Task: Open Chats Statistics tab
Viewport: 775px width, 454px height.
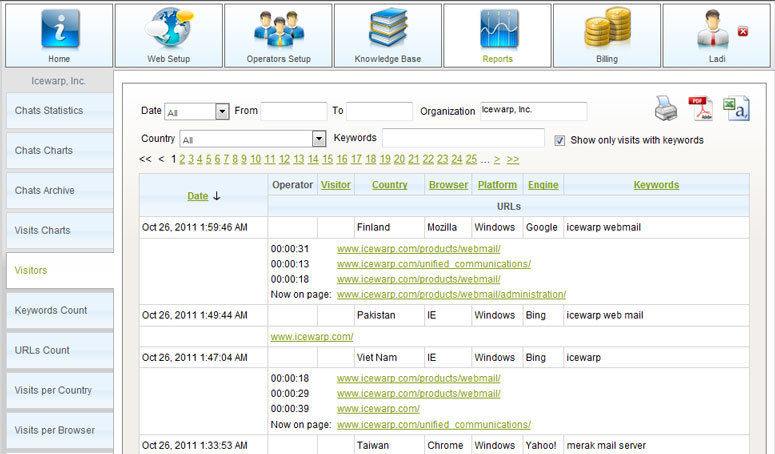Action: pyautogui.click(x=60, y=111)
